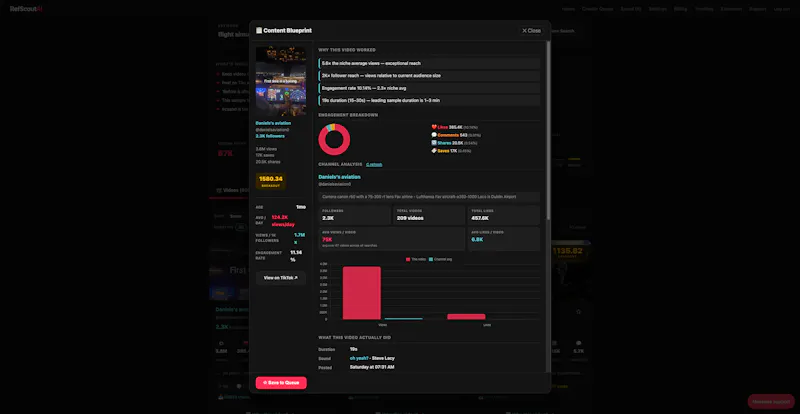The image size is (800, 414).
Task: Open Support in the top navigation
Action: click(758, 9)
